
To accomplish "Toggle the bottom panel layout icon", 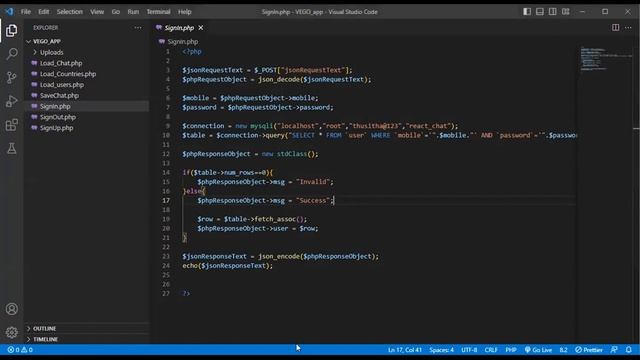I will [540, 11].
